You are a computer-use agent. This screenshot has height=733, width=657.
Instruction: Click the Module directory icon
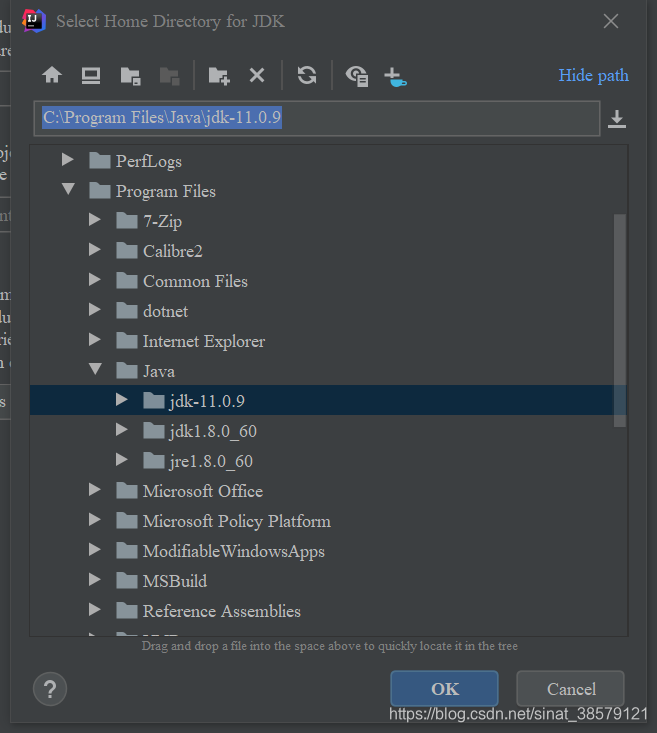[x=169, y=76]
